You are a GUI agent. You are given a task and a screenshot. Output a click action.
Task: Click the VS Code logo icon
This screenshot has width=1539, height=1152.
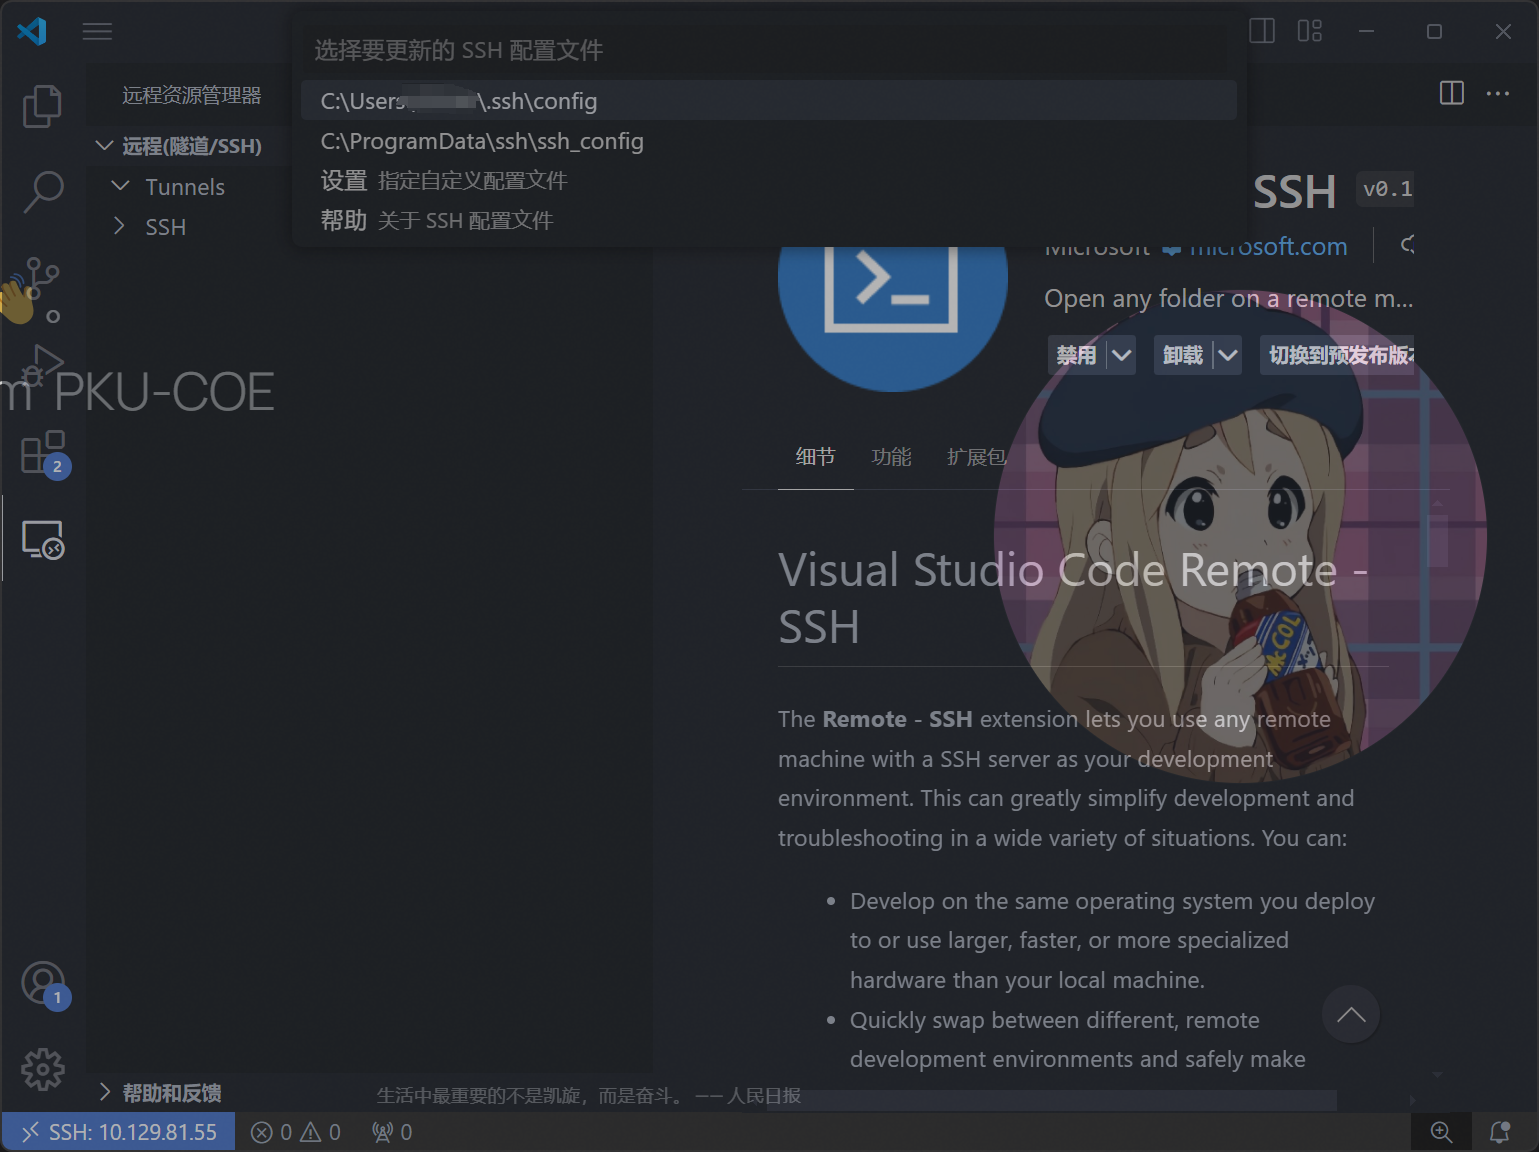tap(32, 32)
